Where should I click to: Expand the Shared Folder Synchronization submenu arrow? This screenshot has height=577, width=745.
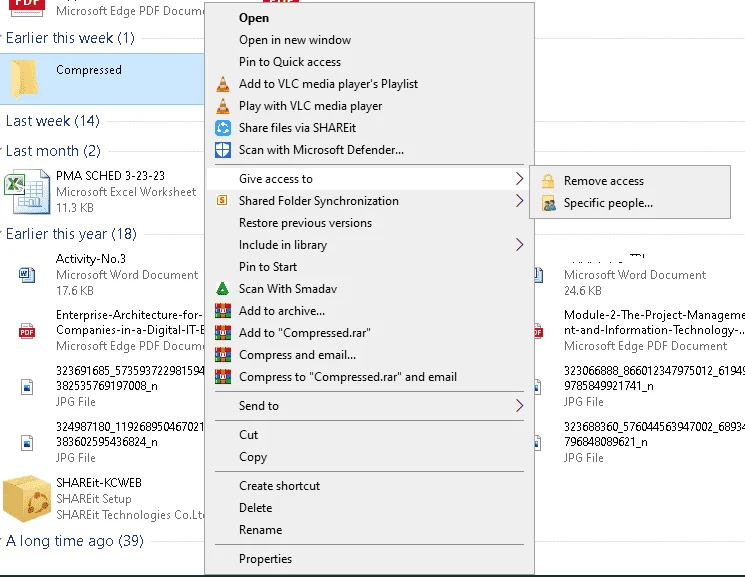point(519,201)
